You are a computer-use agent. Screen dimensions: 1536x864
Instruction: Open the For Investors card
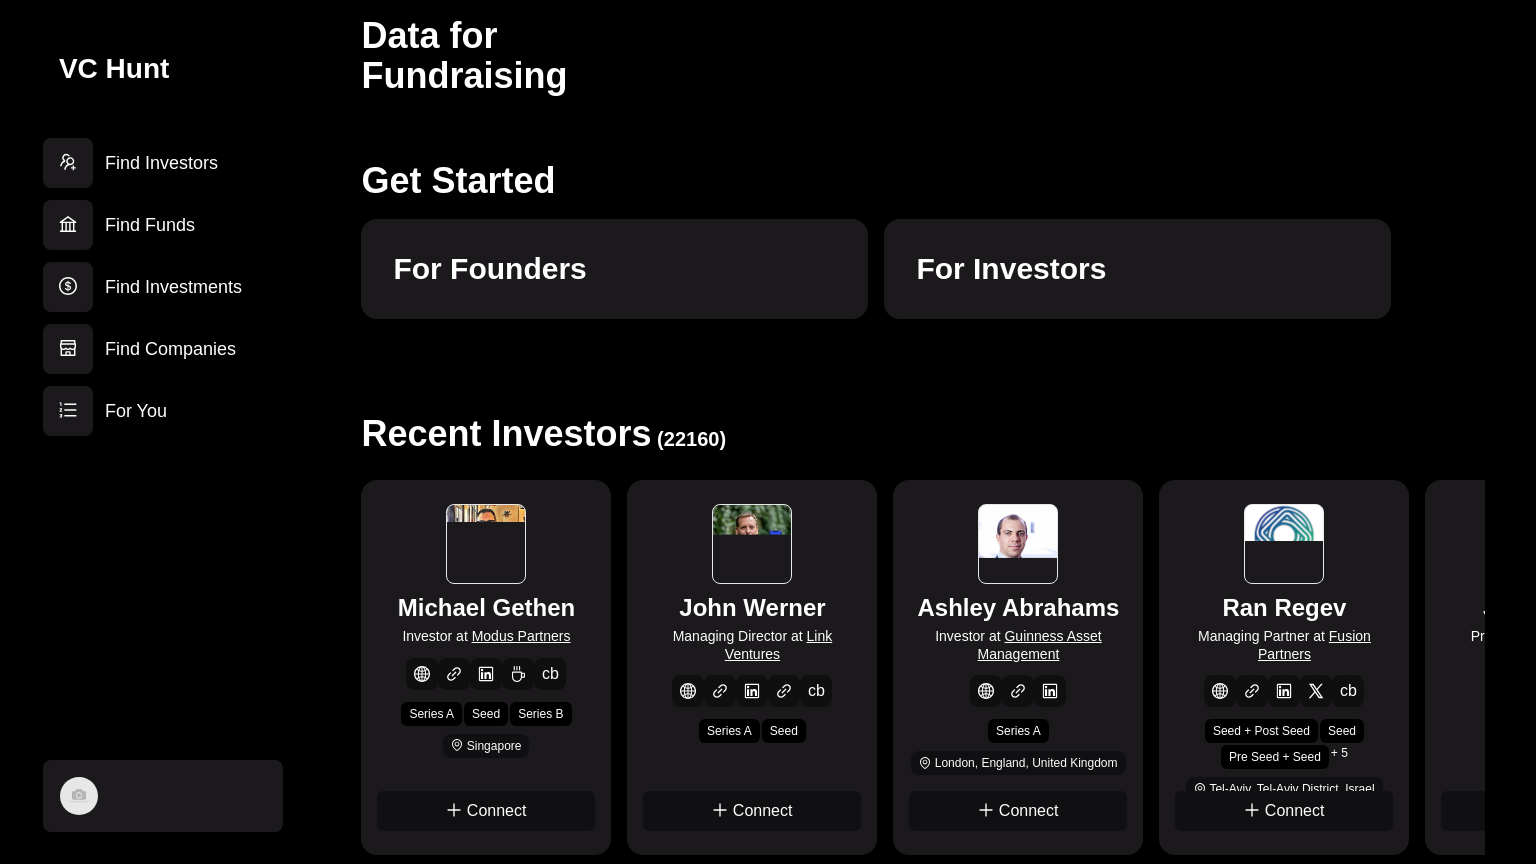pos(1137,269)
